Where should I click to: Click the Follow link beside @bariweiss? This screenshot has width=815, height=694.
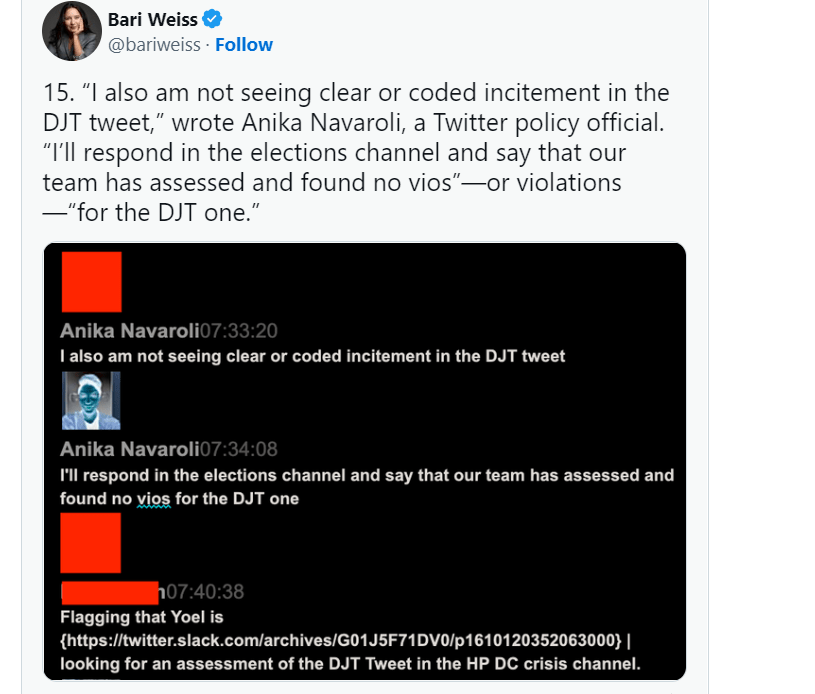pyautogui.click(x=244, y=44)
